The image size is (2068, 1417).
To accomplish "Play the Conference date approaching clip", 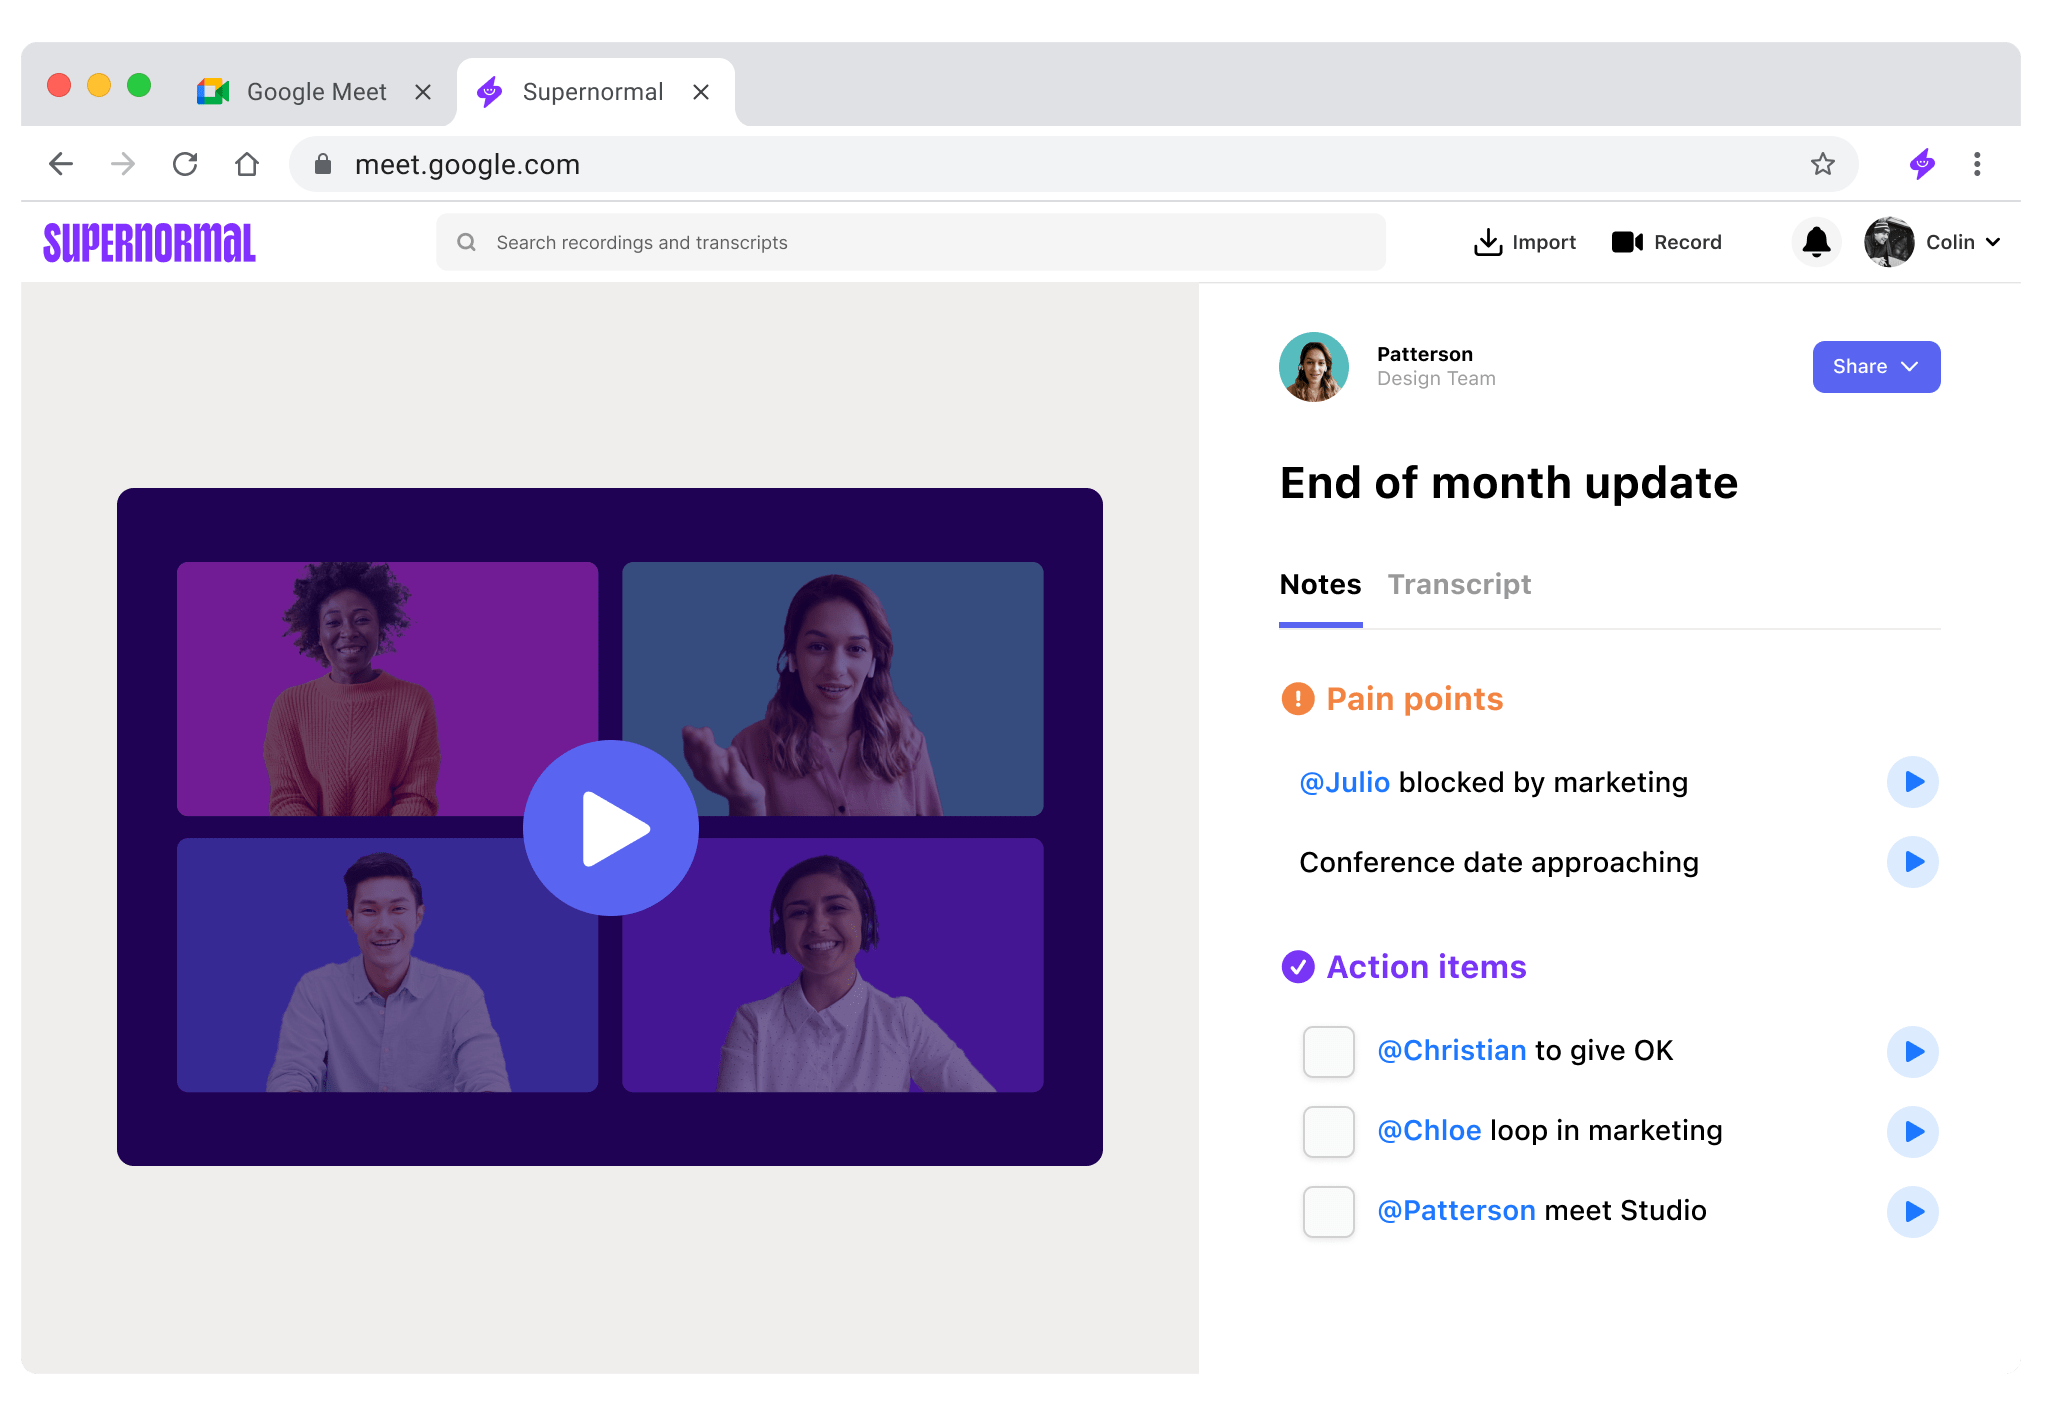I will [x=1912, y=862].
